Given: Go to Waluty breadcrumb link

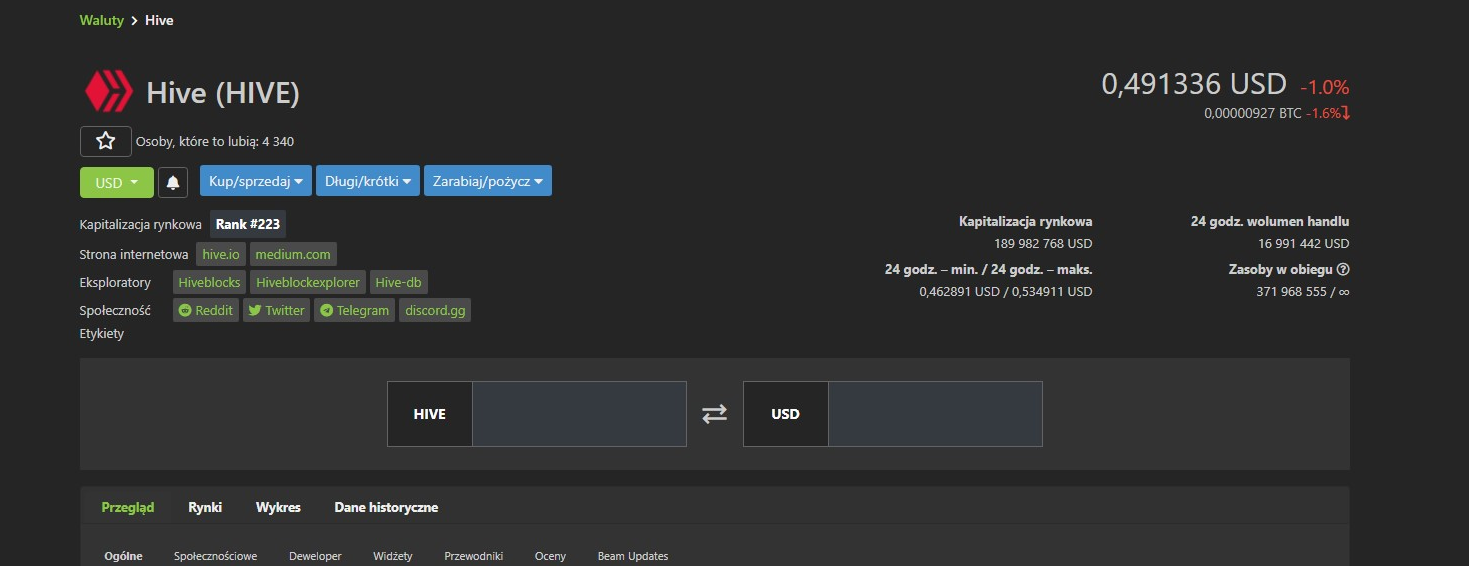Looking at the screenshot, I should click(102, 20).
